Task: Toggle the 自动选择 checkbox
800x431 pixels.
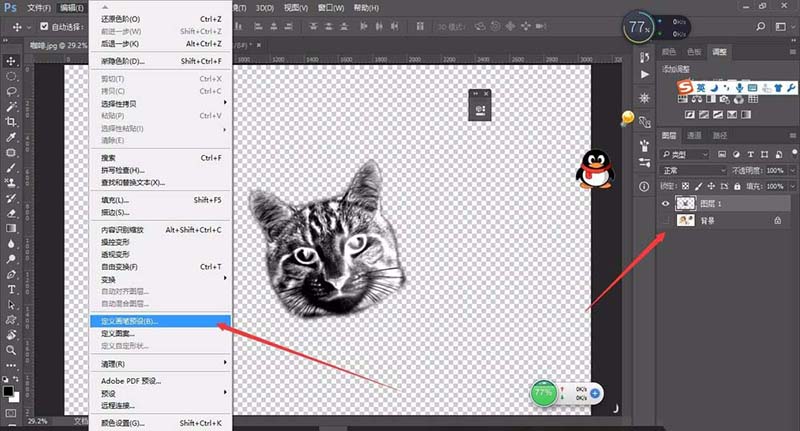Action: click(x=44, y=27)
